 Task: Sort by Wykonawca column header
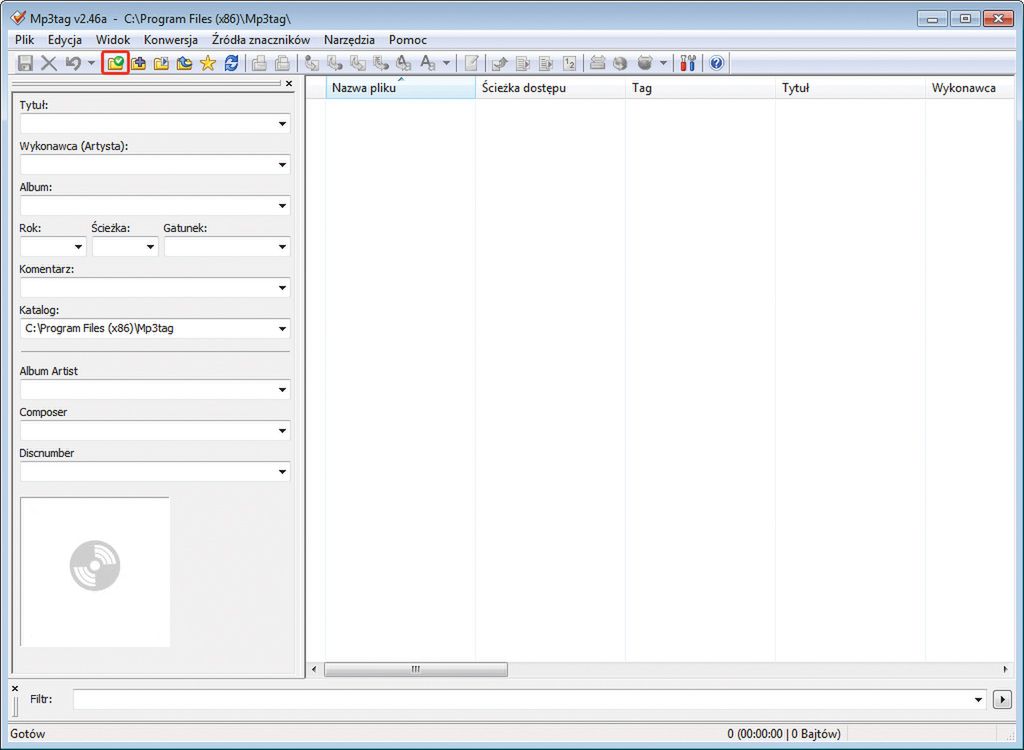click(970, 88)
